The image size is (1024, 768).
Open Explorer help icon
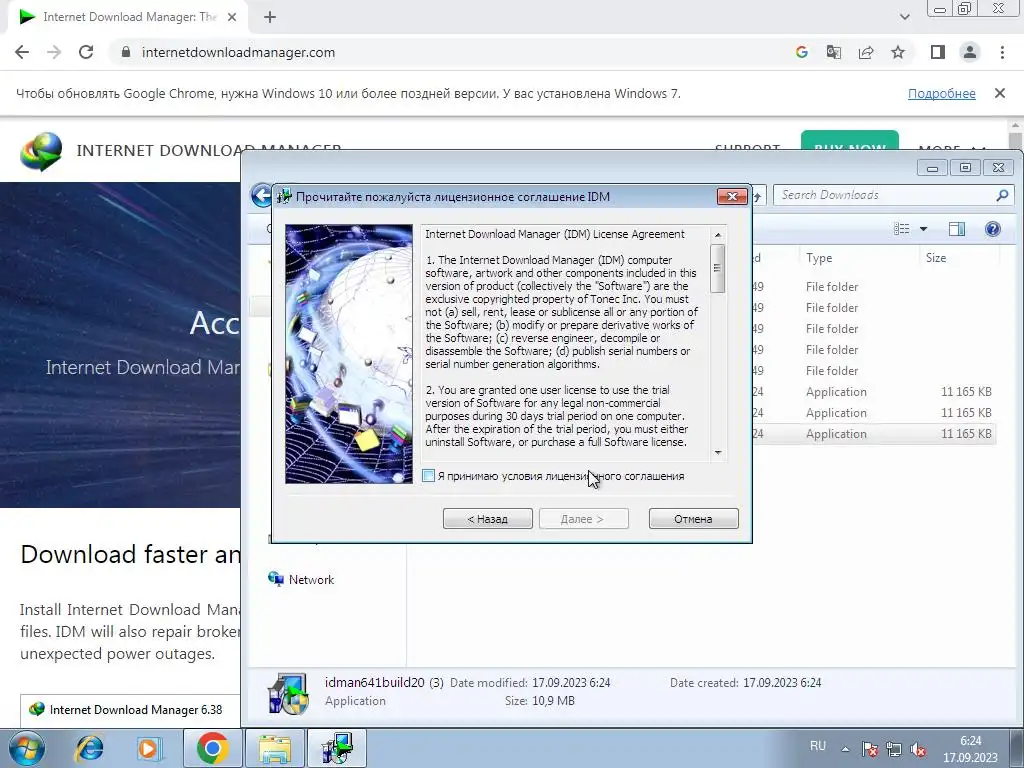993,229
